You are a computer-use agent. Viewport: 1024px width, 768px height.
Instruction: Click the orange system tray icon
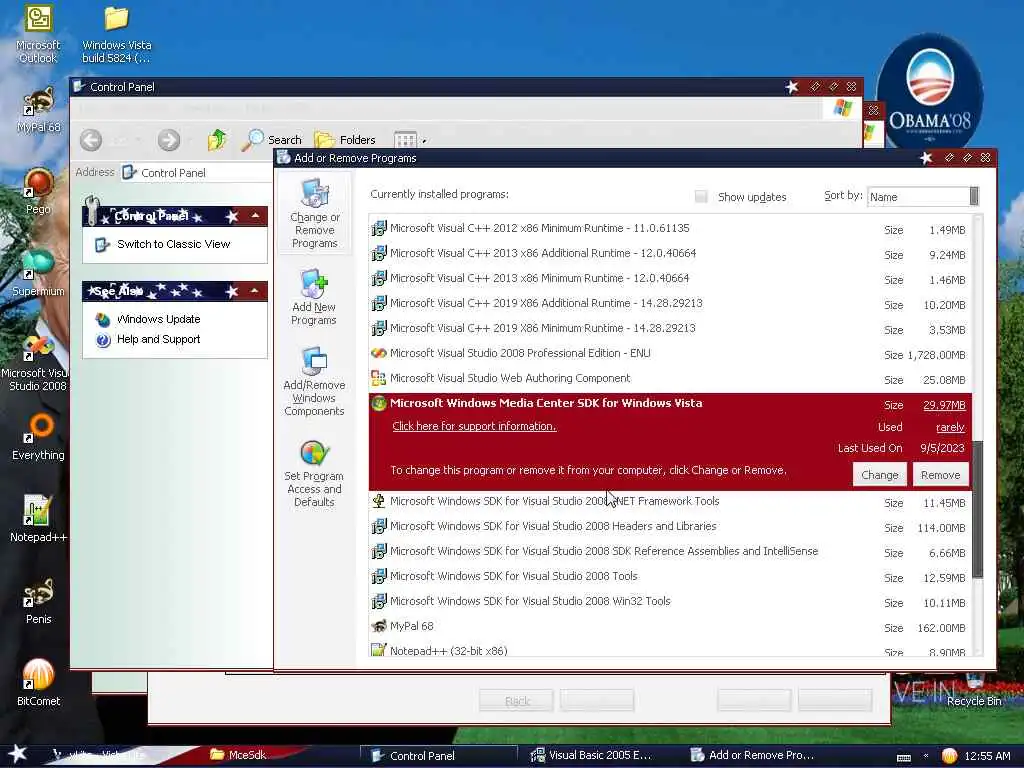[948, 756]
